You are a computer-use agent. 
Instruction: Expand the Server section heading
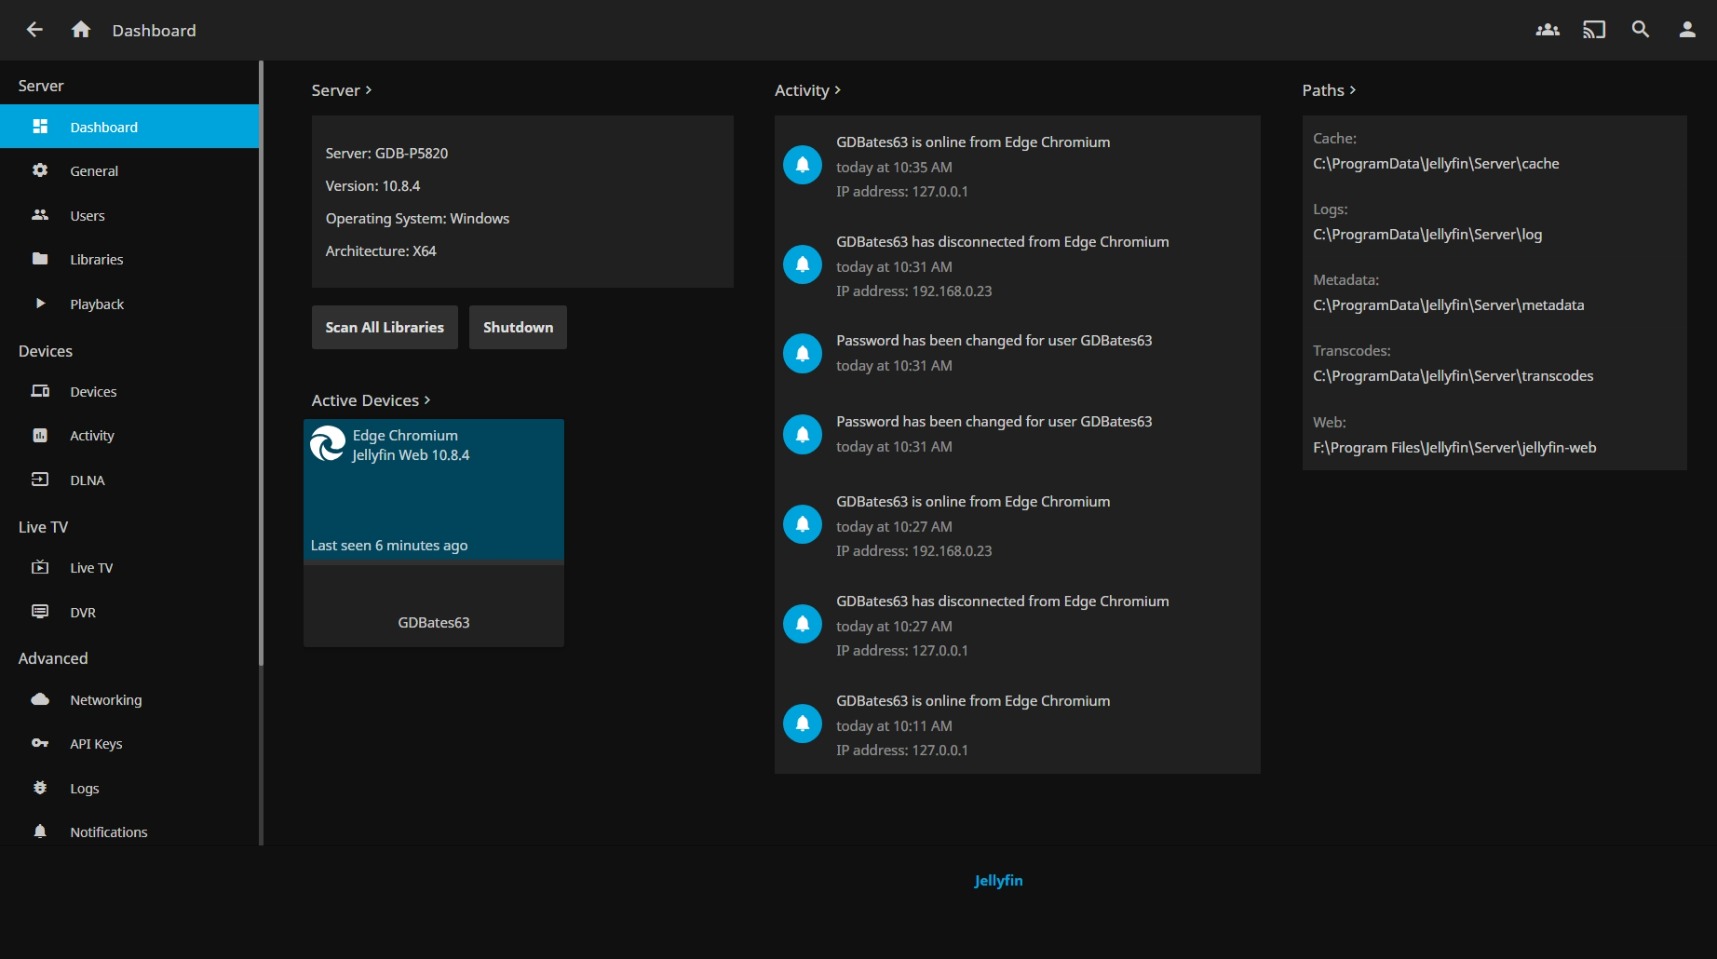341,90
